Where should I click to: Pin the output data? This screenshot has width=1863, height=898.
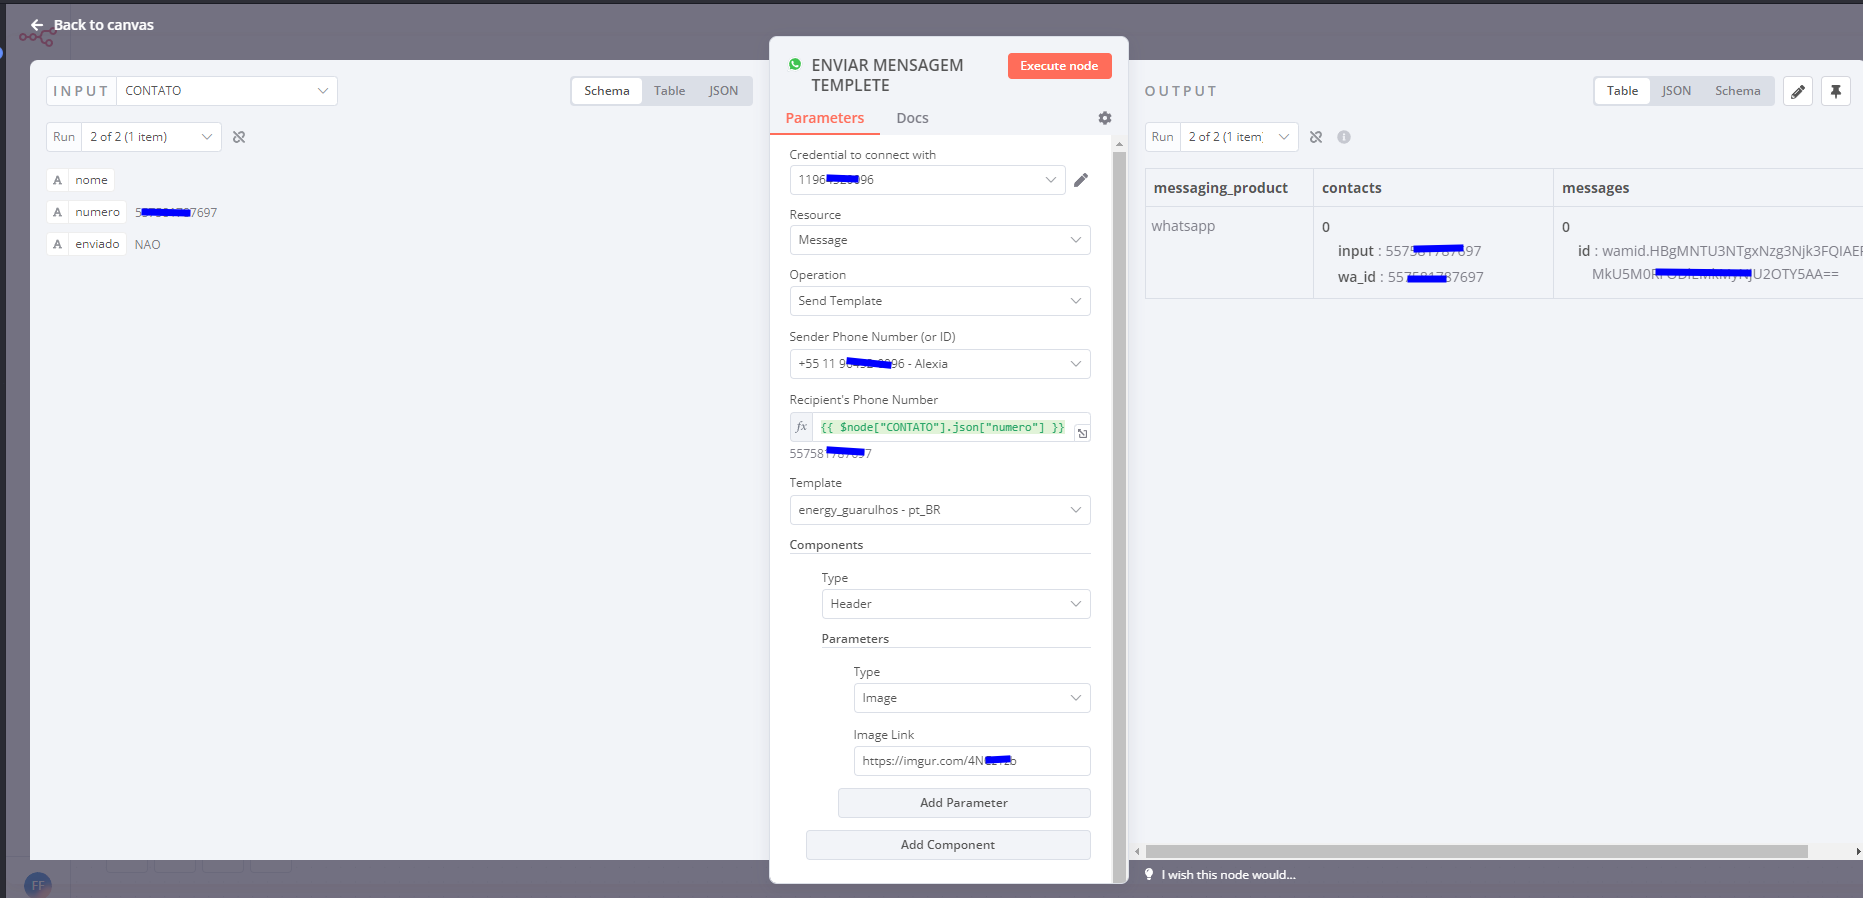1836,91
